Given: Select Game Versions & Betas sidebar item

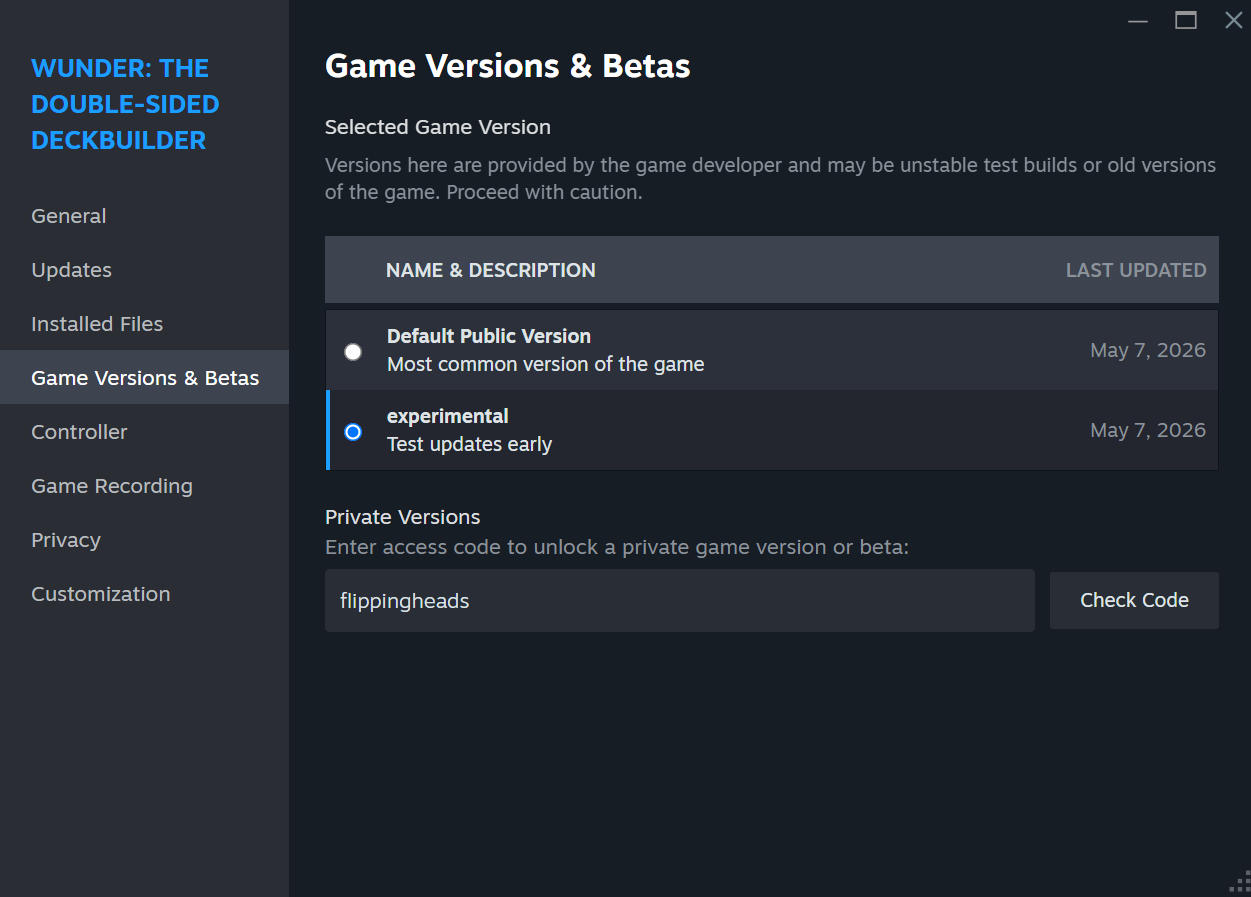Looking at the screenshot, I should (145, 378).
